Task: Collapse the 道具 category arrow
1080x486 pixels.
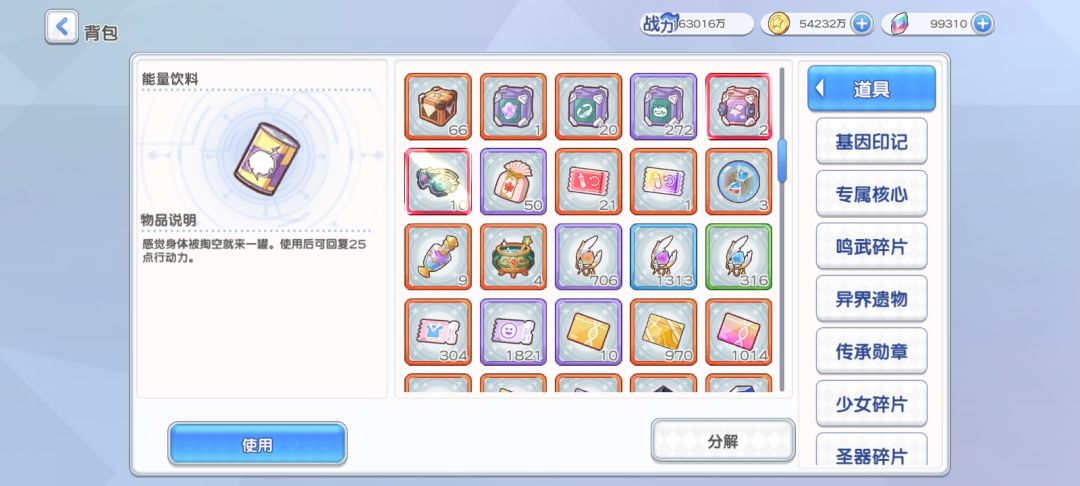Action: (x=820, y=88)
